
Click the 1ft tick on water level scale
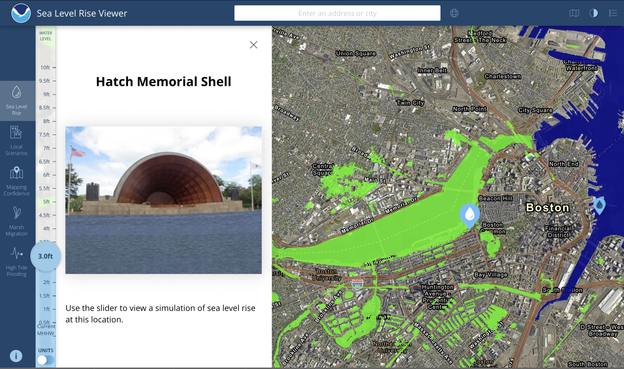[47, 309]
